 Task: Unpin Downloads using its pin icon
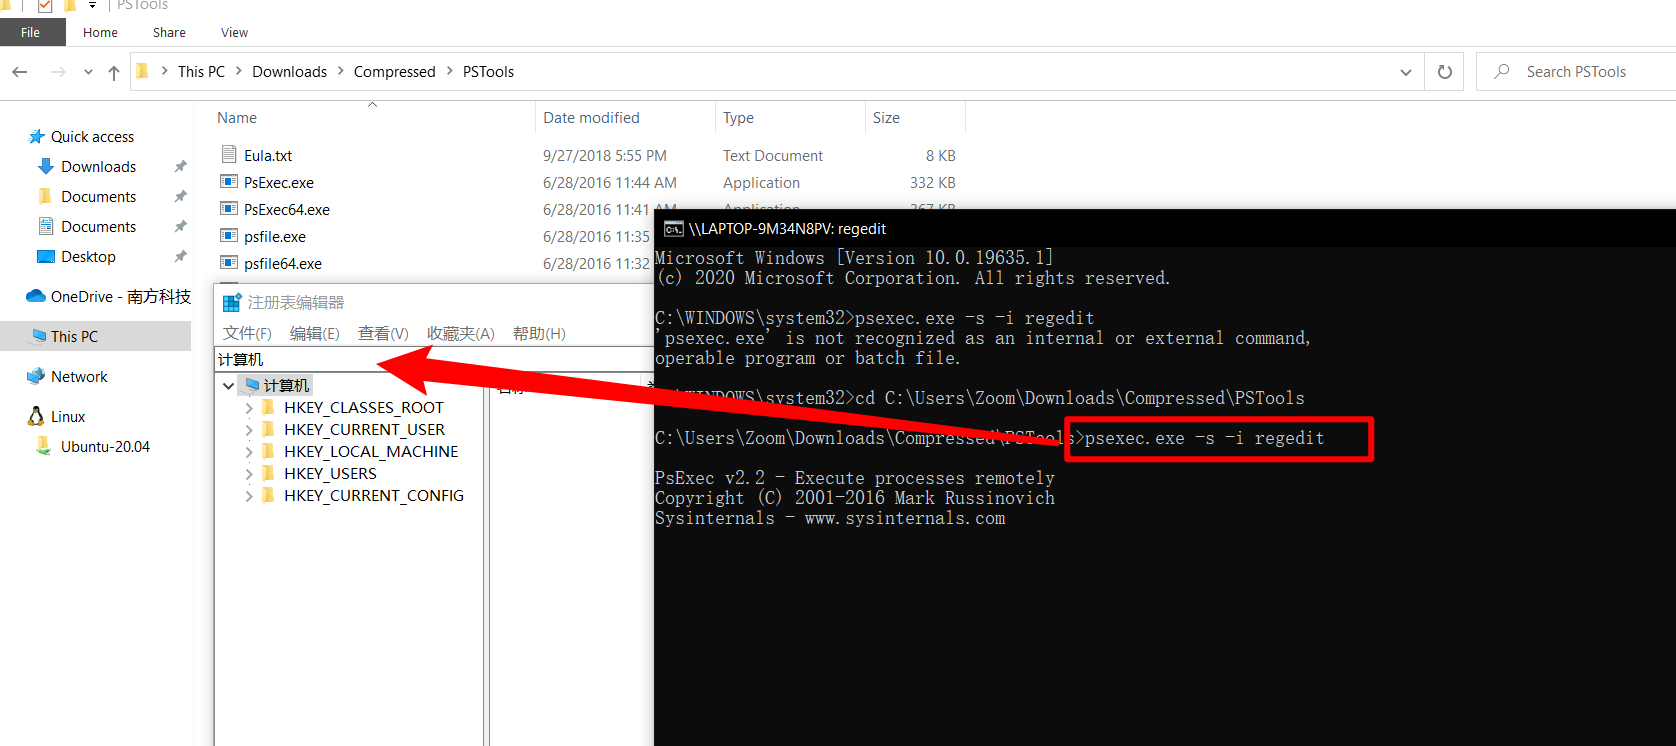(180, 167)
